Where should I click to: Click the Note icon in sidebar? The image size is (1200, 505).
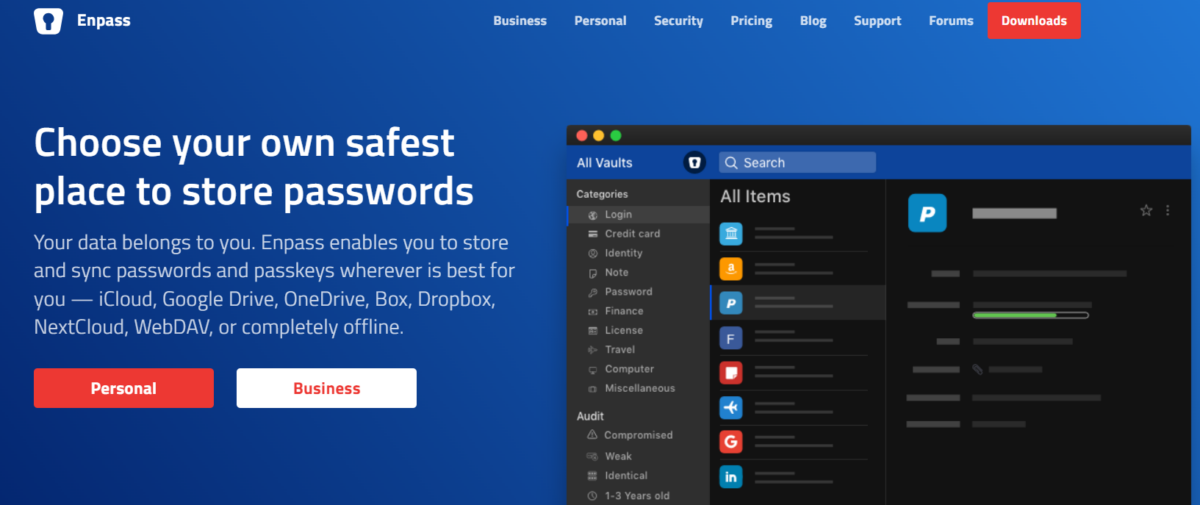(593, 273)
